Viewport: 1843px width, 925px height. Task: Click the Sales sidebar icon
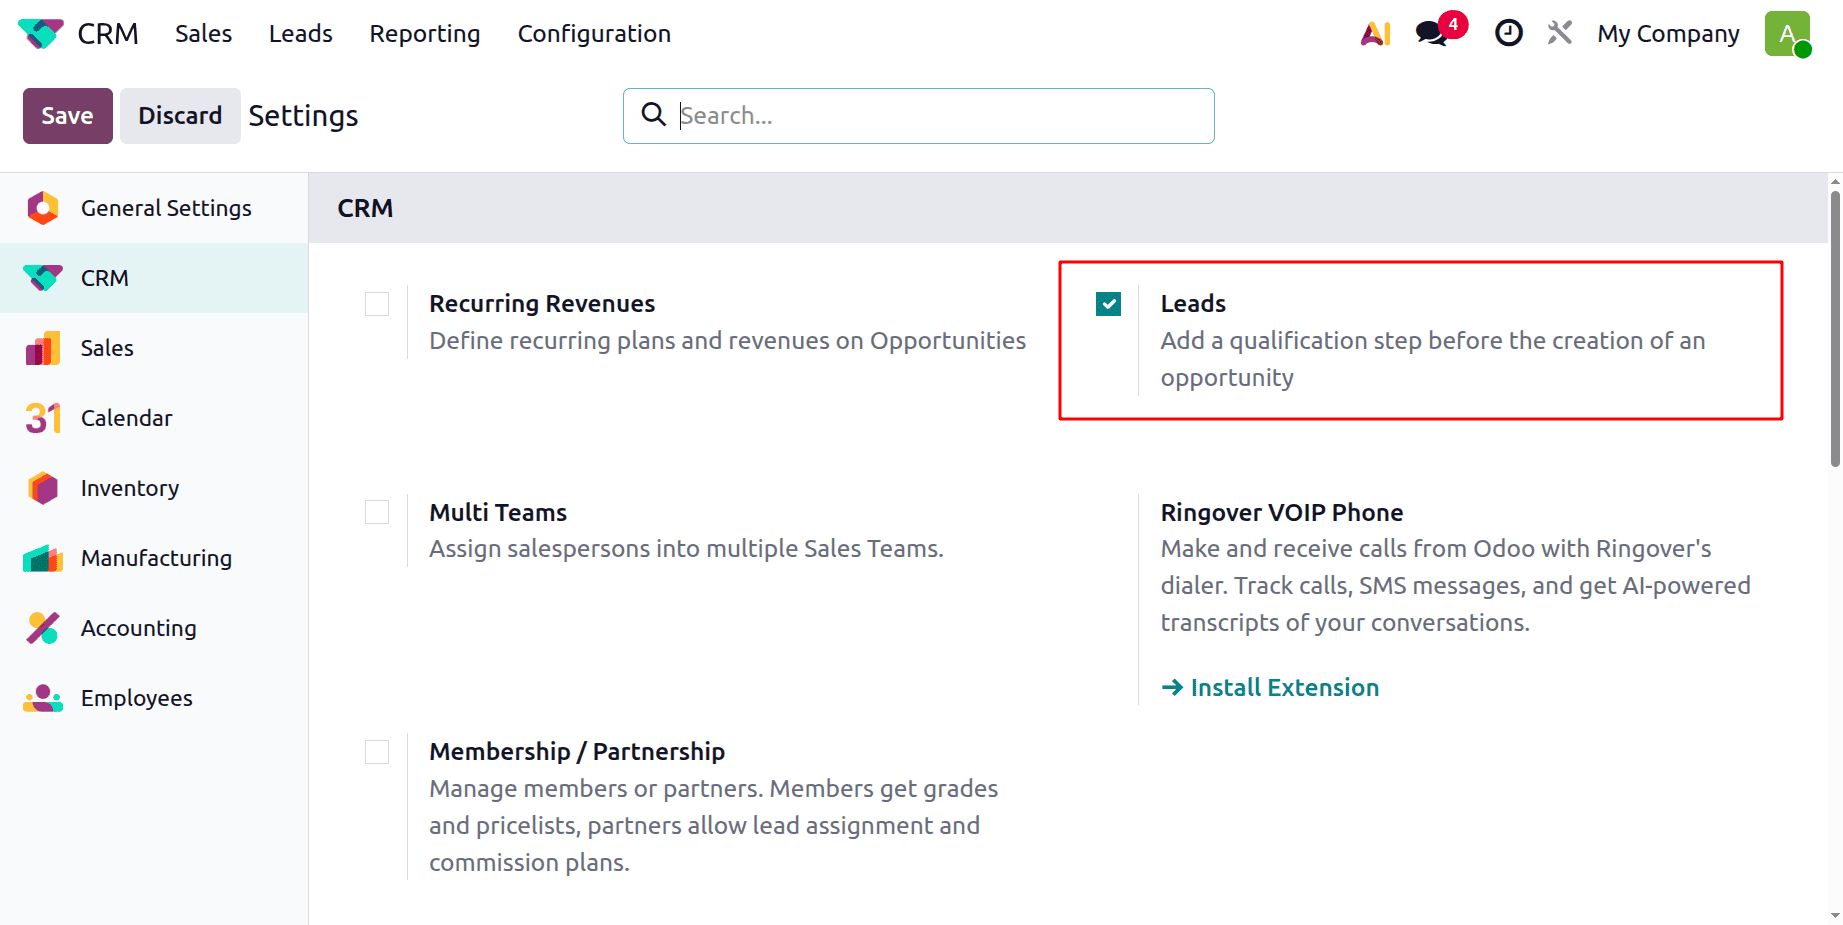point(43,348)
